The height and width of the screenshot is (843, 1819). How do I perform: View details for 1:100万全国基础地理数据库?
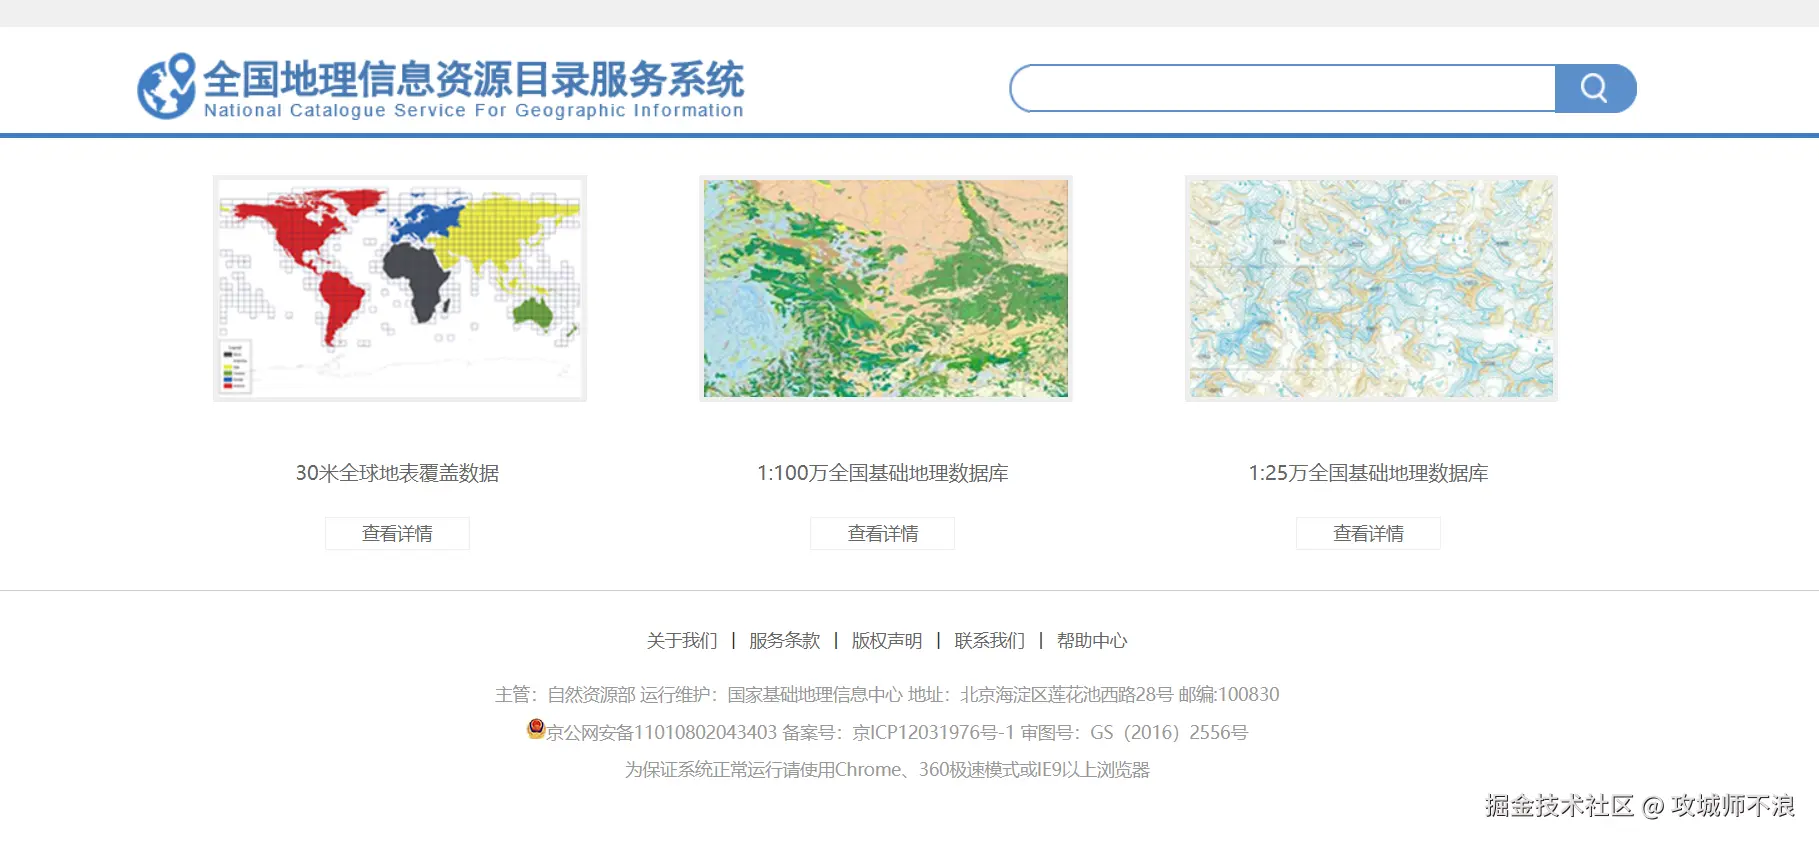tap(883, 533)
